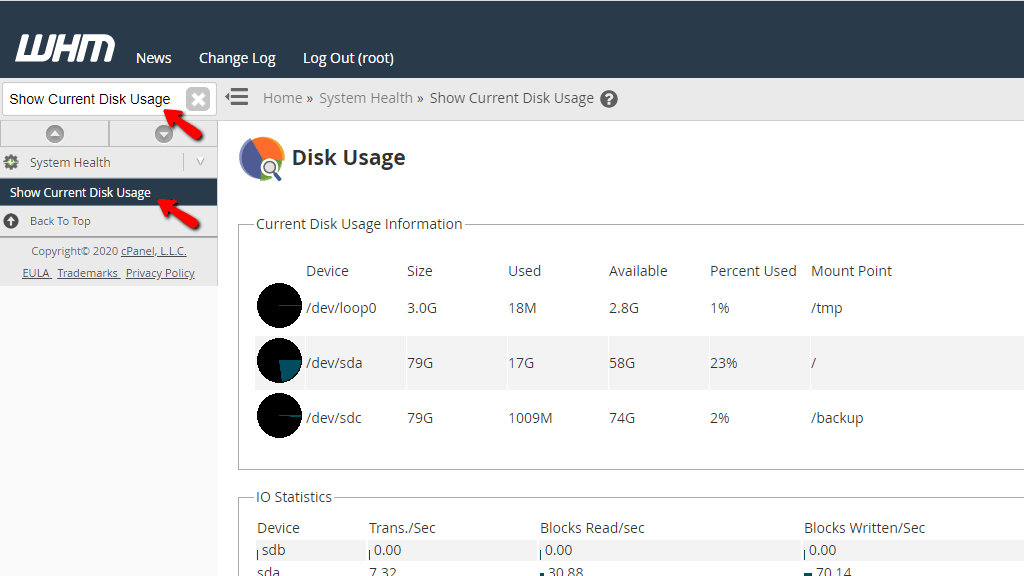Click the Back To Top link

(x=60, y=221)
